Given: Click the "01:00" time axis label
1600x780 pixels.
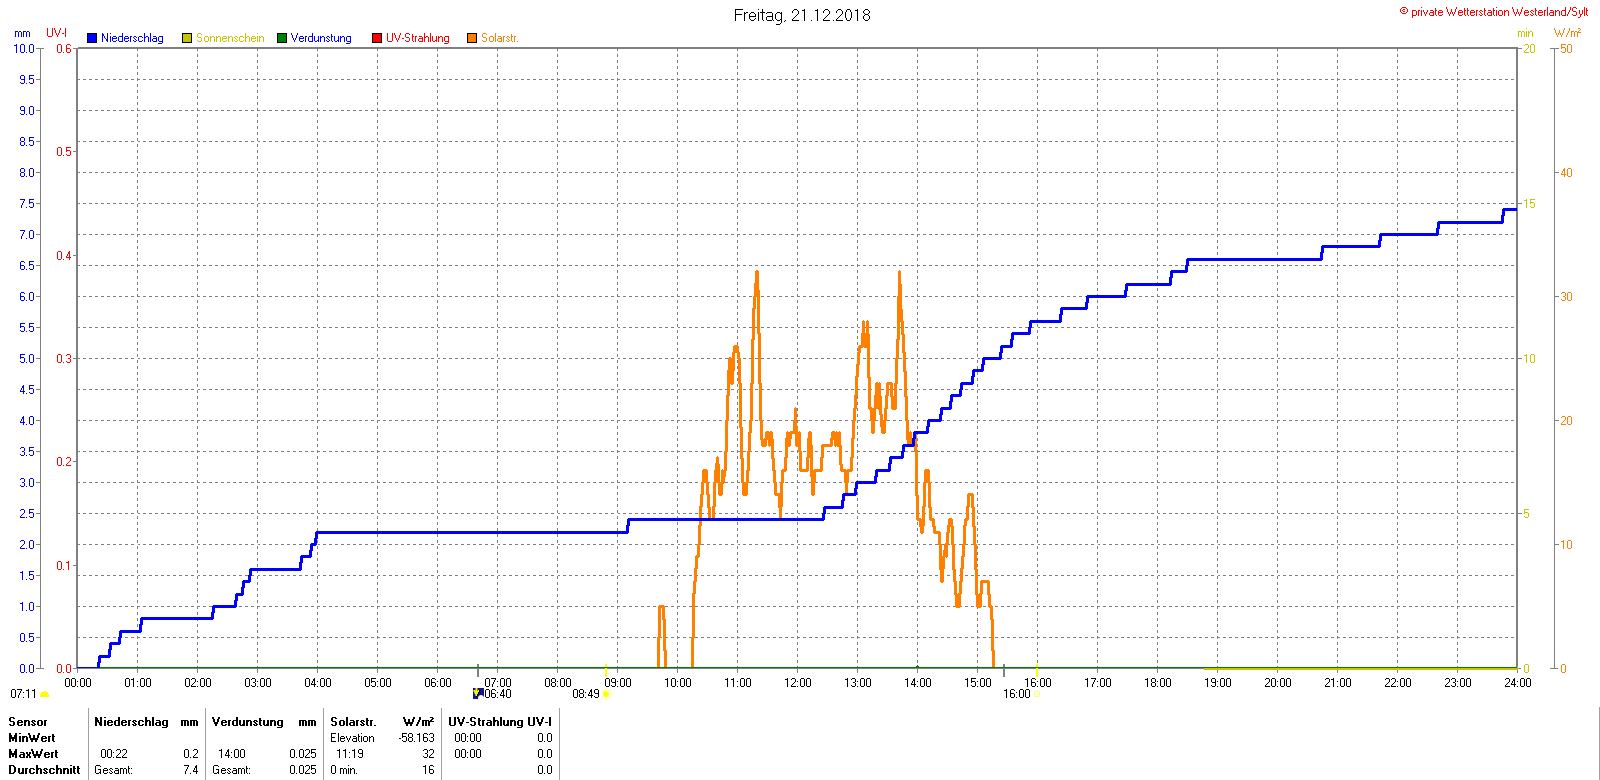Looking at the screenshot, I should tap(138, 683).
